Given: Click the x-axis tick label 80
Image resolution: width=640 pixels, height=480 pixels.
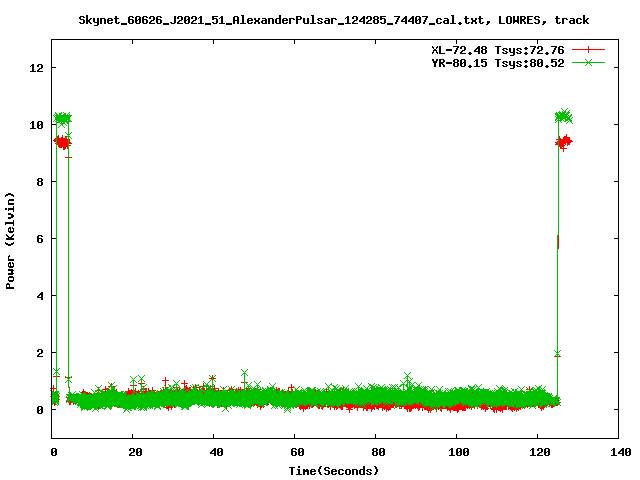Looking at the screenshot, I should 378,452.
